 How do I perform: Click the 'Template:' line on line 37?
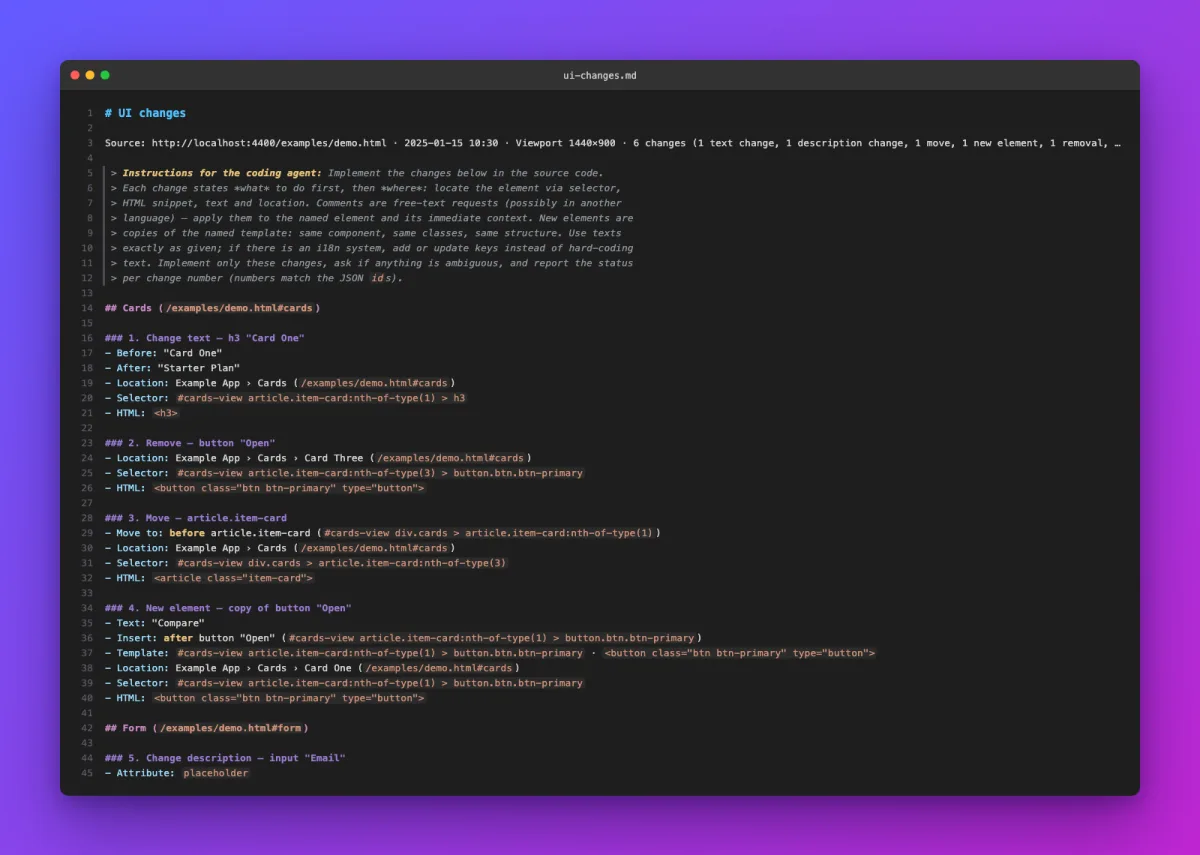pyautogui.click(x=491, y=653)
